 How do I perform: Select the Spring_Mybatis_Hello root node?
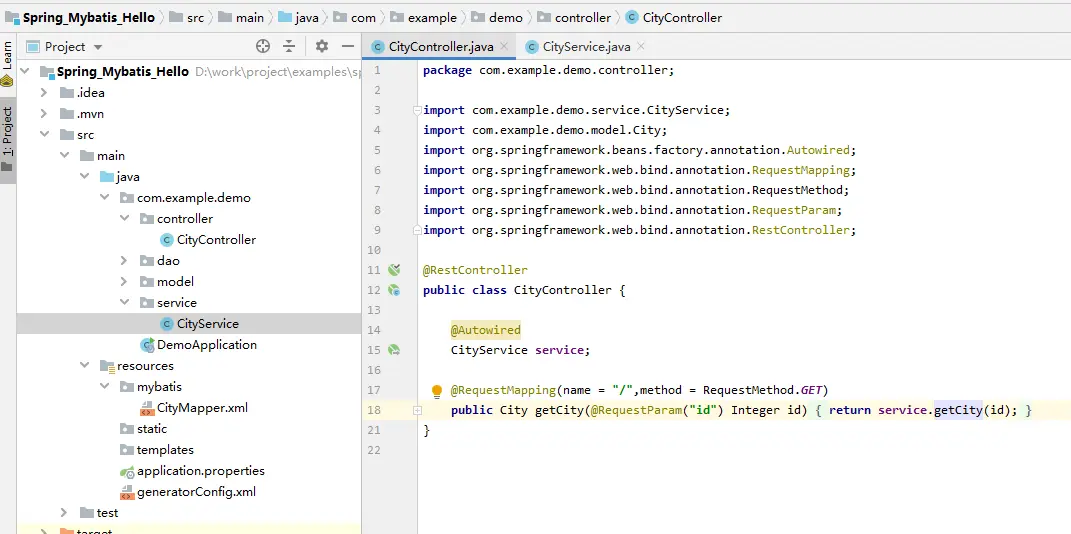pyautogui.click(x=123, y=72)
